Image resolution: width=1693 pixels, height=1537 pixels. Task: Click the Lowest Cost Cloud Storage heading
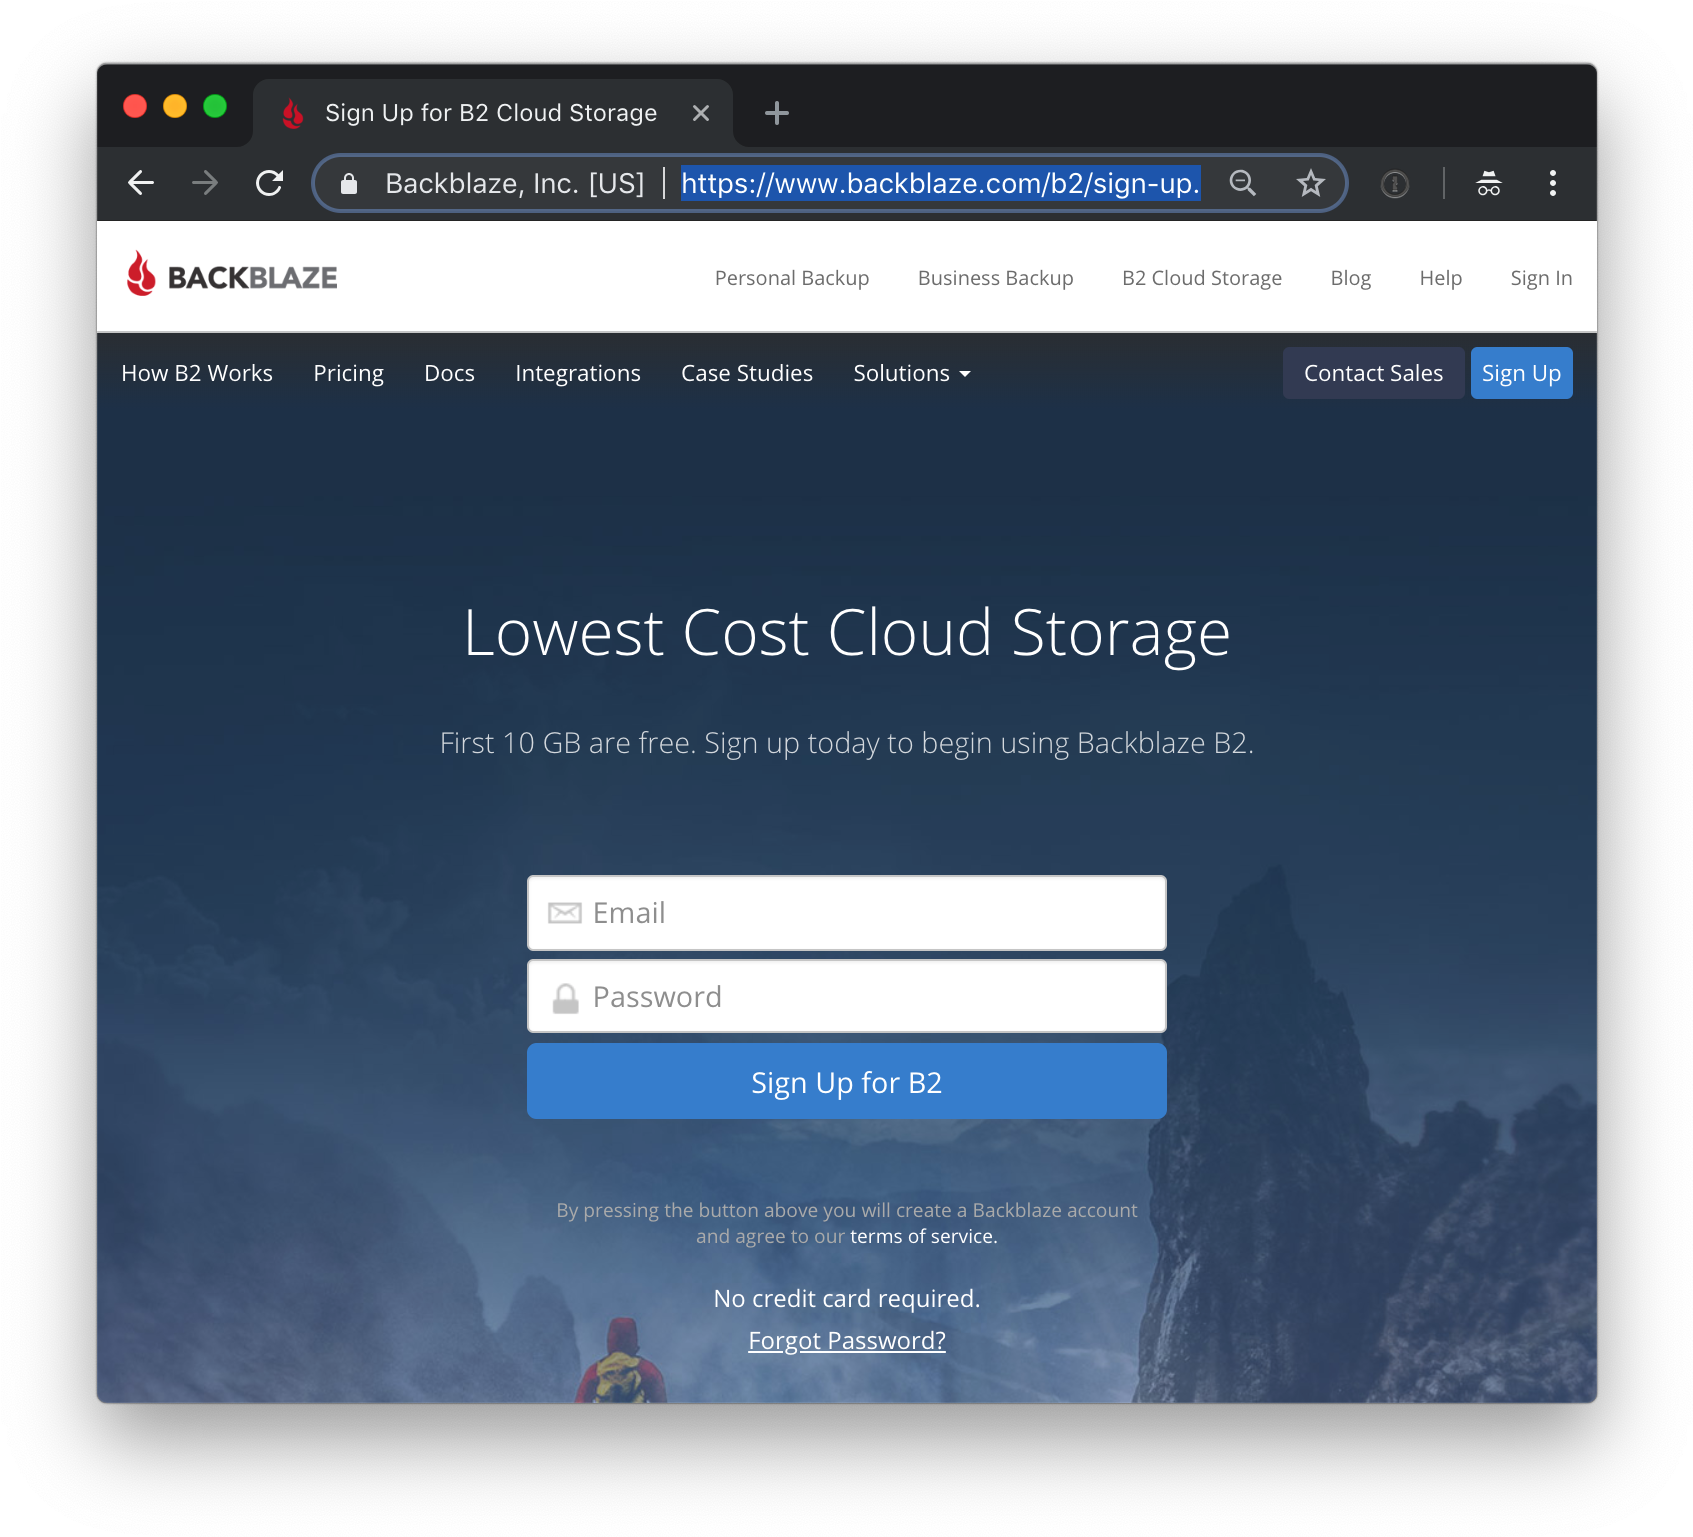[846, 633]
